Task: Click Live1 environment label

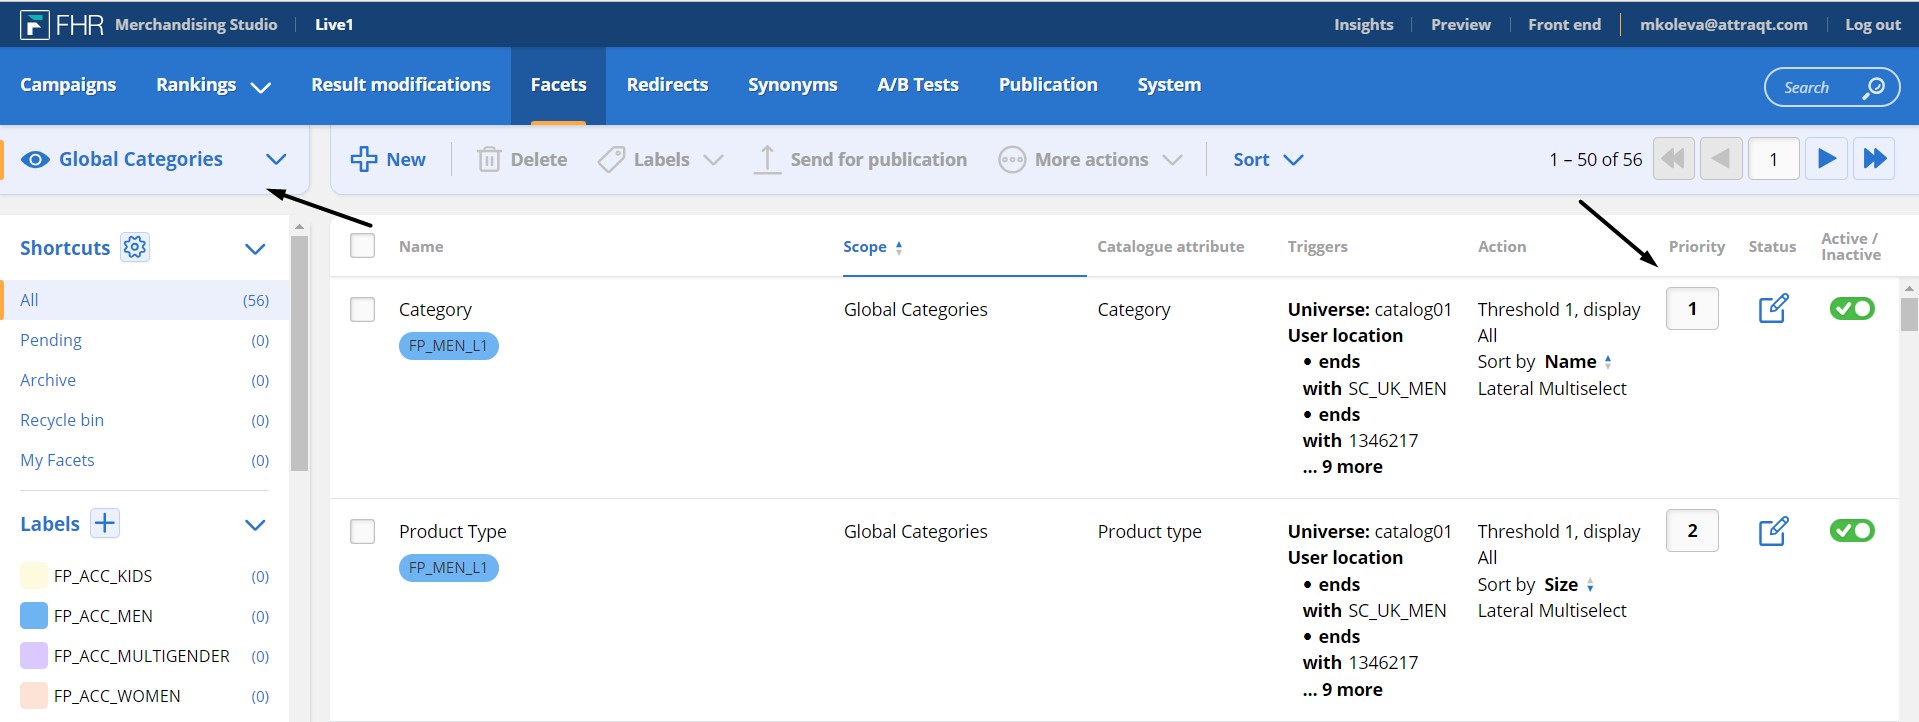Action: pyautogui.click(x=334, y=25)
